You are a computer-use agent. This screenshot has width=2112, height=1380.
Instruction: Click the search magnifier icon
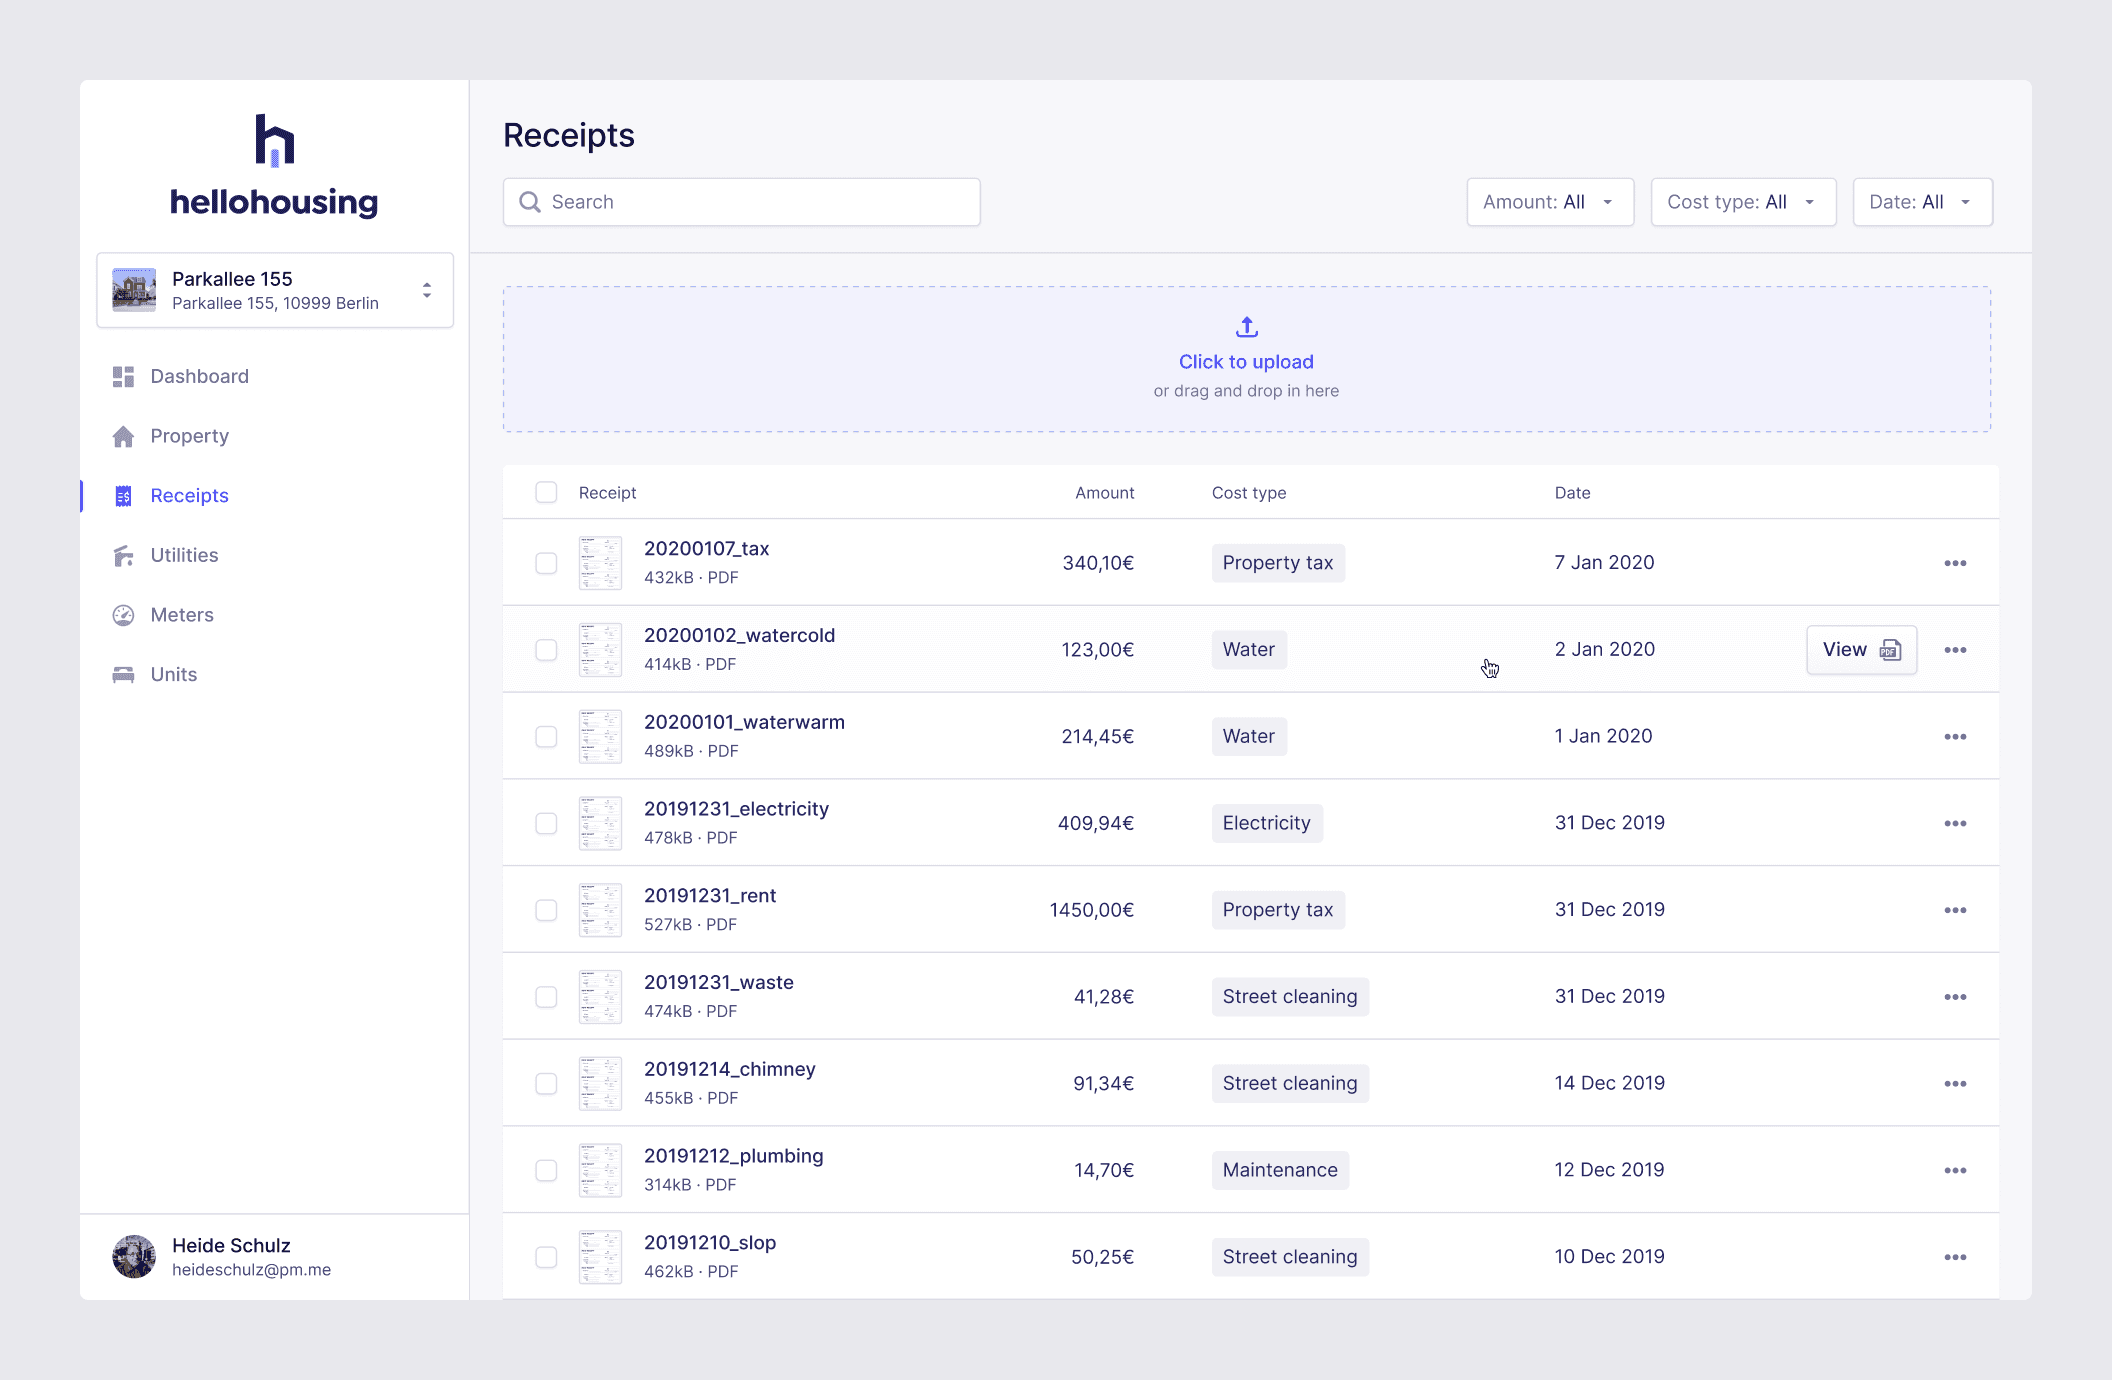(530, 202)
